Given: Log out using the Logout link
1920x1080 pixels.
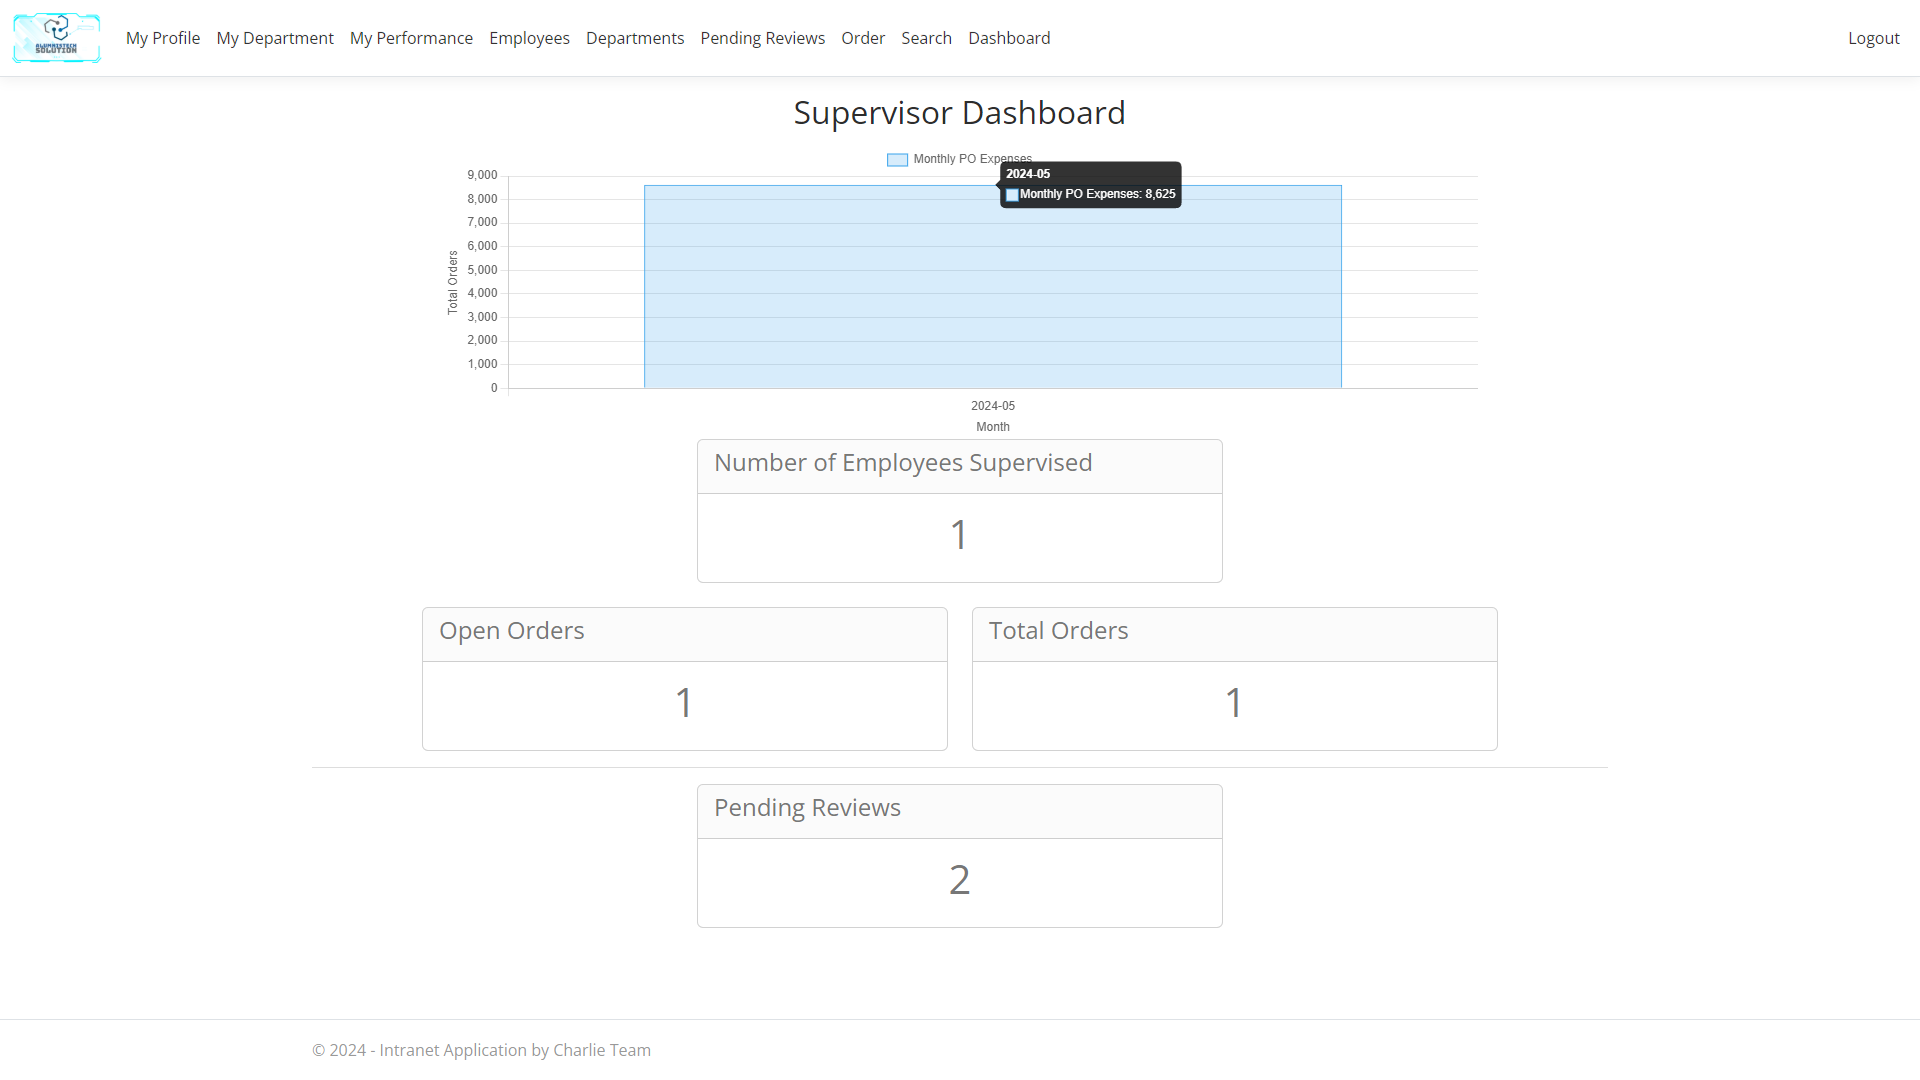Looking at the screenshot, I should 1873,38.
